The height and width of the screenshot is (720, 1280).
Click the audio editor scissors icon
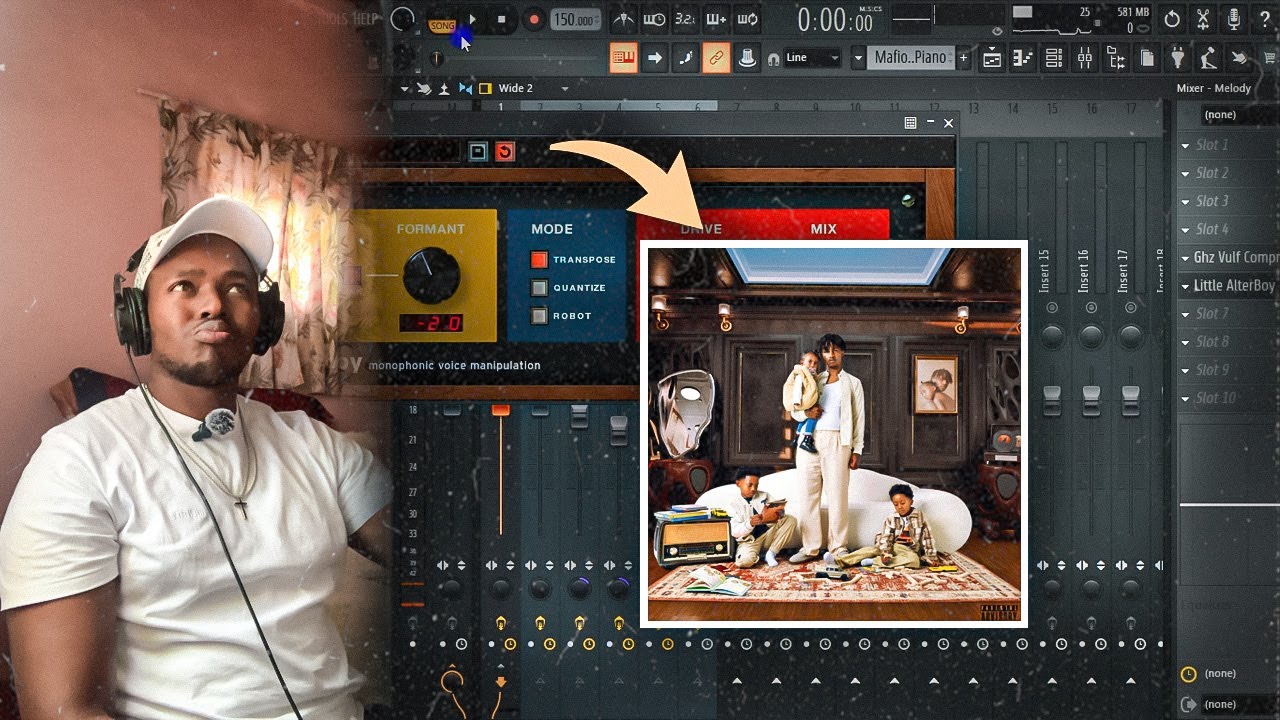(x=1203, y=19)
